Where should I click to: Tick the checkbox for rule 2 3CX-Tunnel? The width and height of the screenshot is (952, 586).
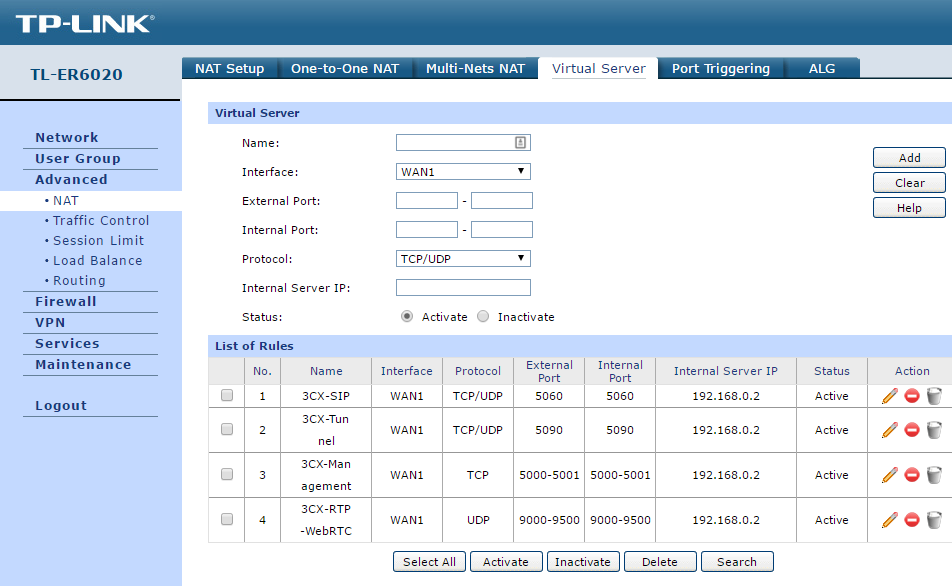227,429
